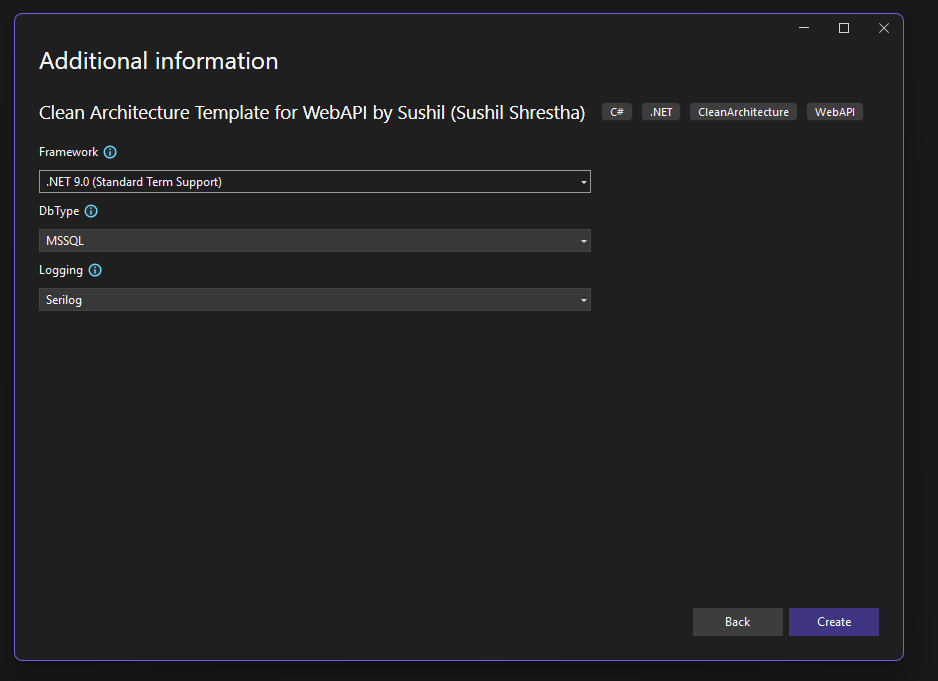Click the template title by Sushil Shrestha

point(311,113)
